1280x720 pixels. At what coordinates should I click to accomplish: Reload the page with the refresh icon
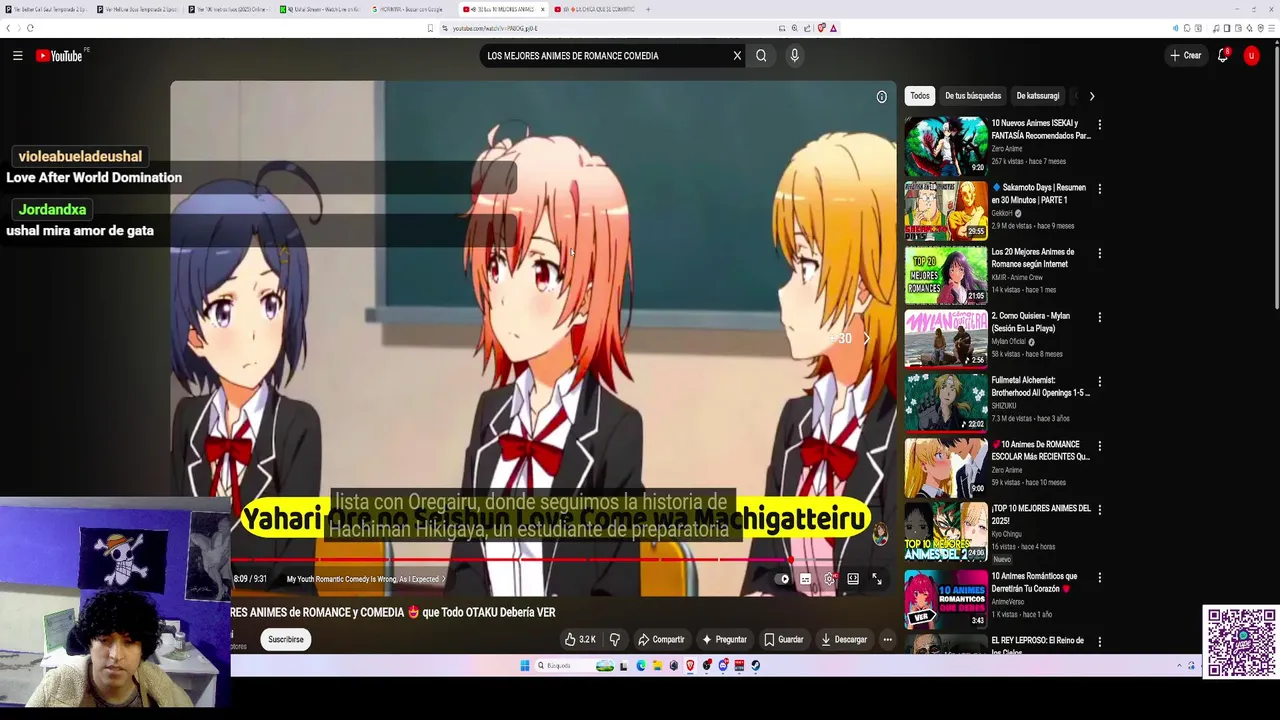tap(30, 28)
